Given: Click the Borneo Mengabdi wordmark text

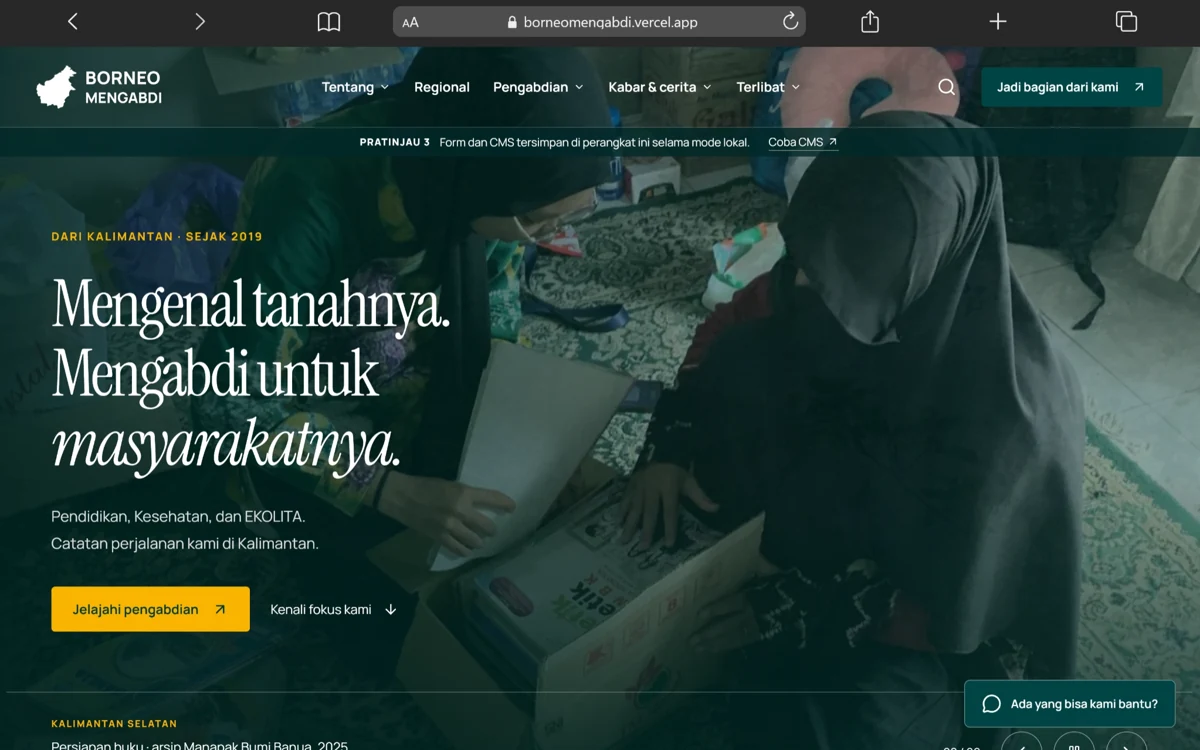Looking at the screenshot, I should coord(123,87).
